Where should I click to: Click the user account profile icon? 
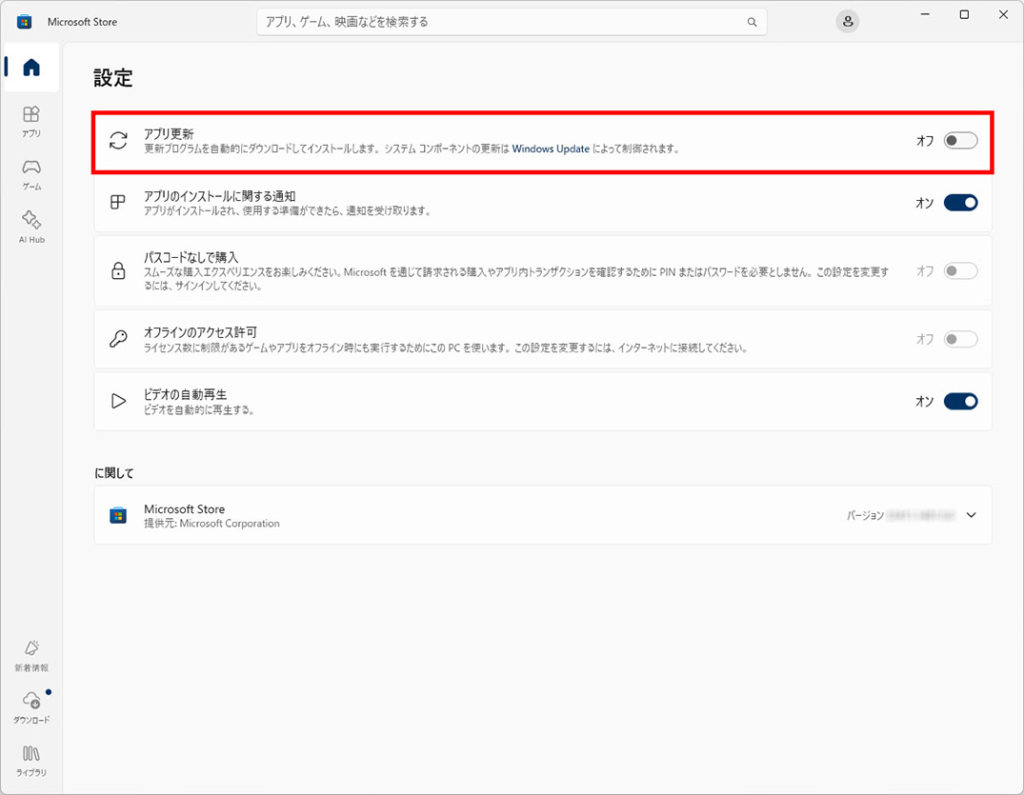(847, 22)
